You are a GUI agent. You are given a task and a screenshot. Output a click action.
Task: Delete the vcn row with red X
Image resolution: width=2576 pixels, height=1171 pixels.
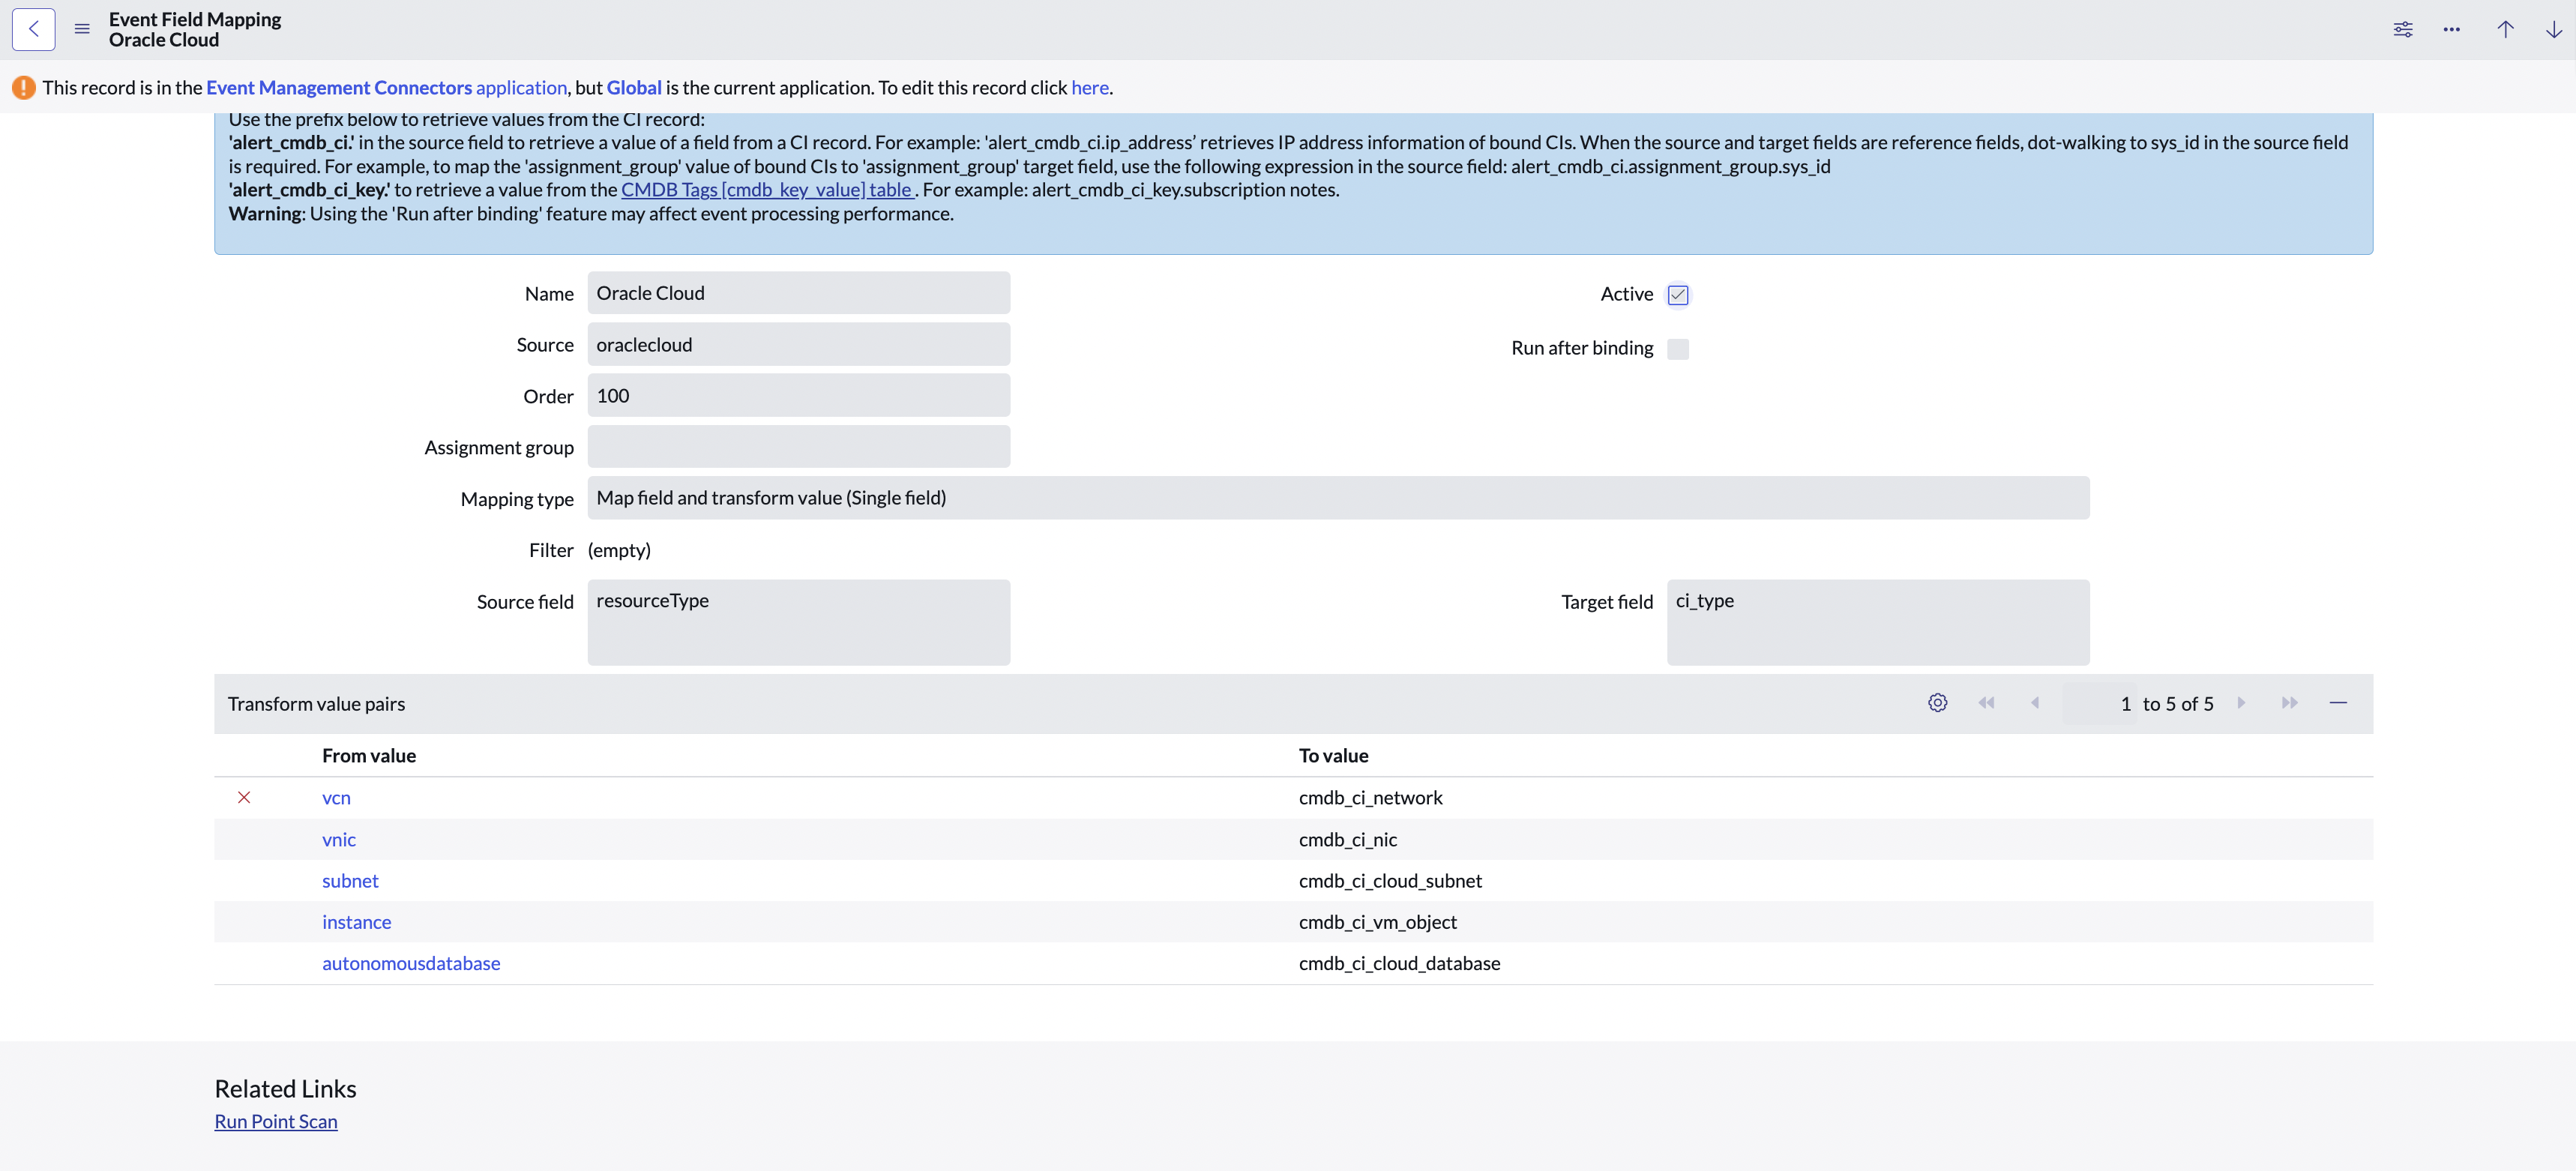[x=244, y=797]
